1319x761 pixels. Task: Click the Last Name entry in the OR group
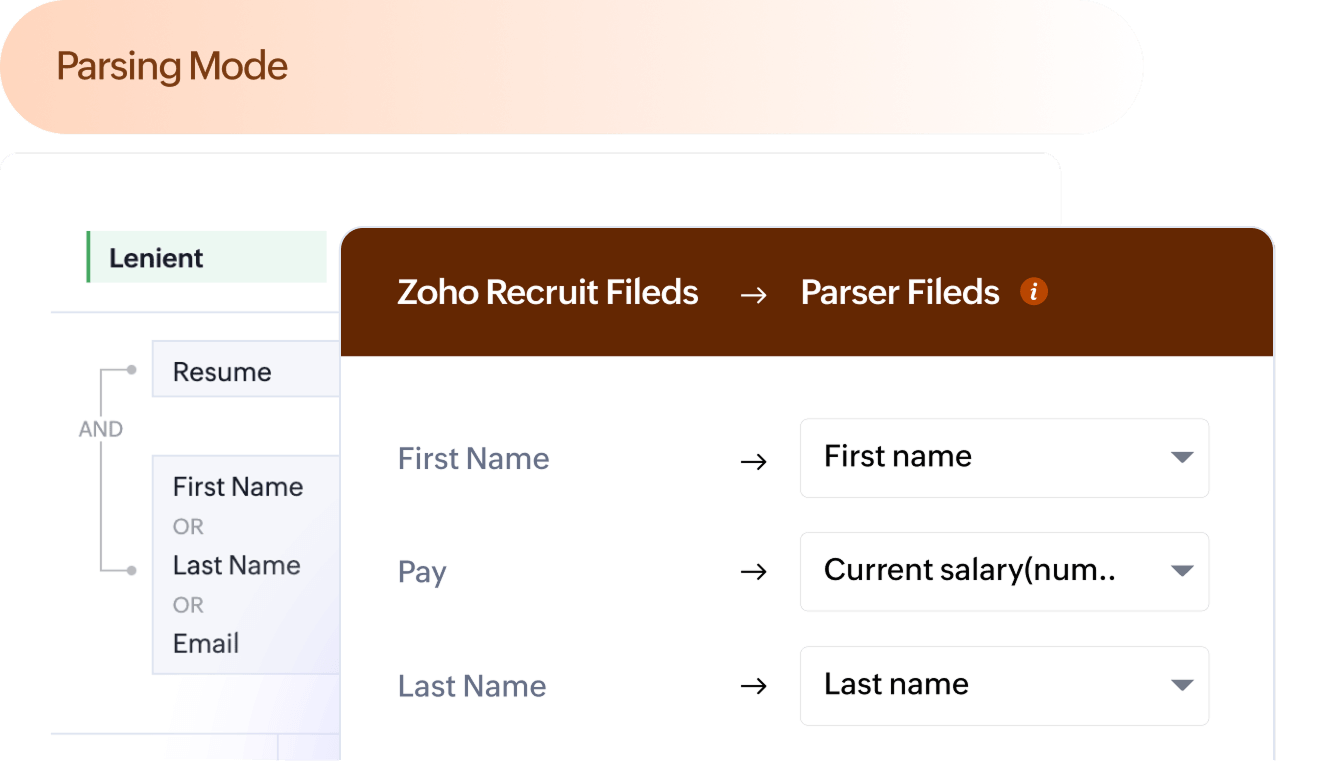click(x=236, y=565)
